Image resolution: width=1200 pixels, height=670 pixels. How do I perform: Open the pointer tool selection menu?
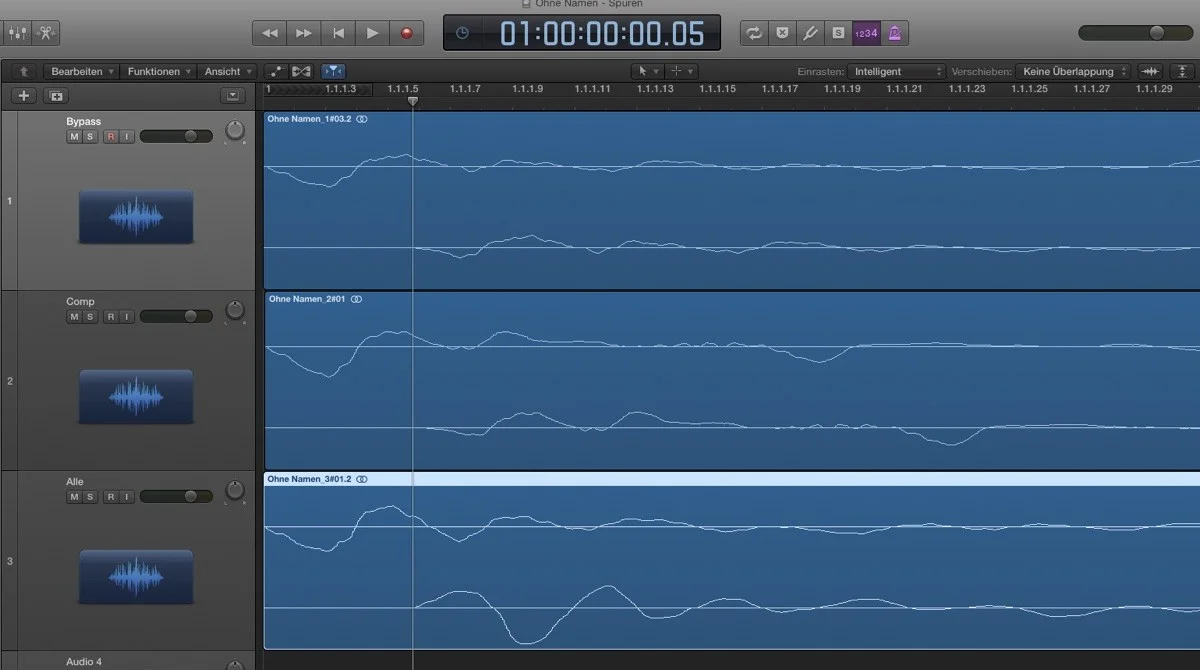[x=648, y=72]
